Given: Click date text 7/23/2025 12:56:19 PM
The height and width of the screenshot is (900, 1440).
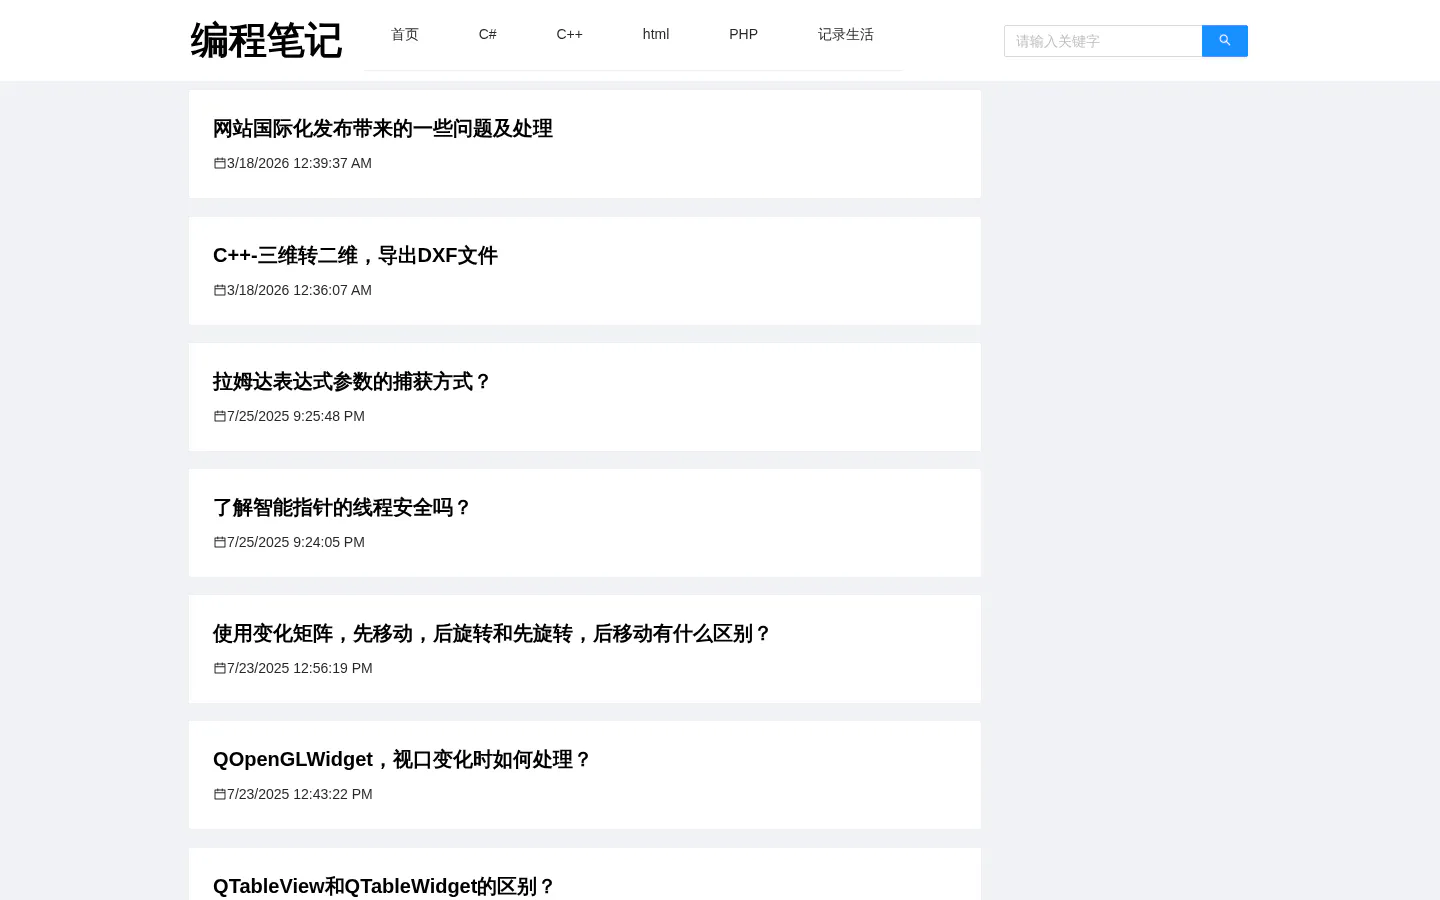Looking at the screenshot, I should point(300,668).
